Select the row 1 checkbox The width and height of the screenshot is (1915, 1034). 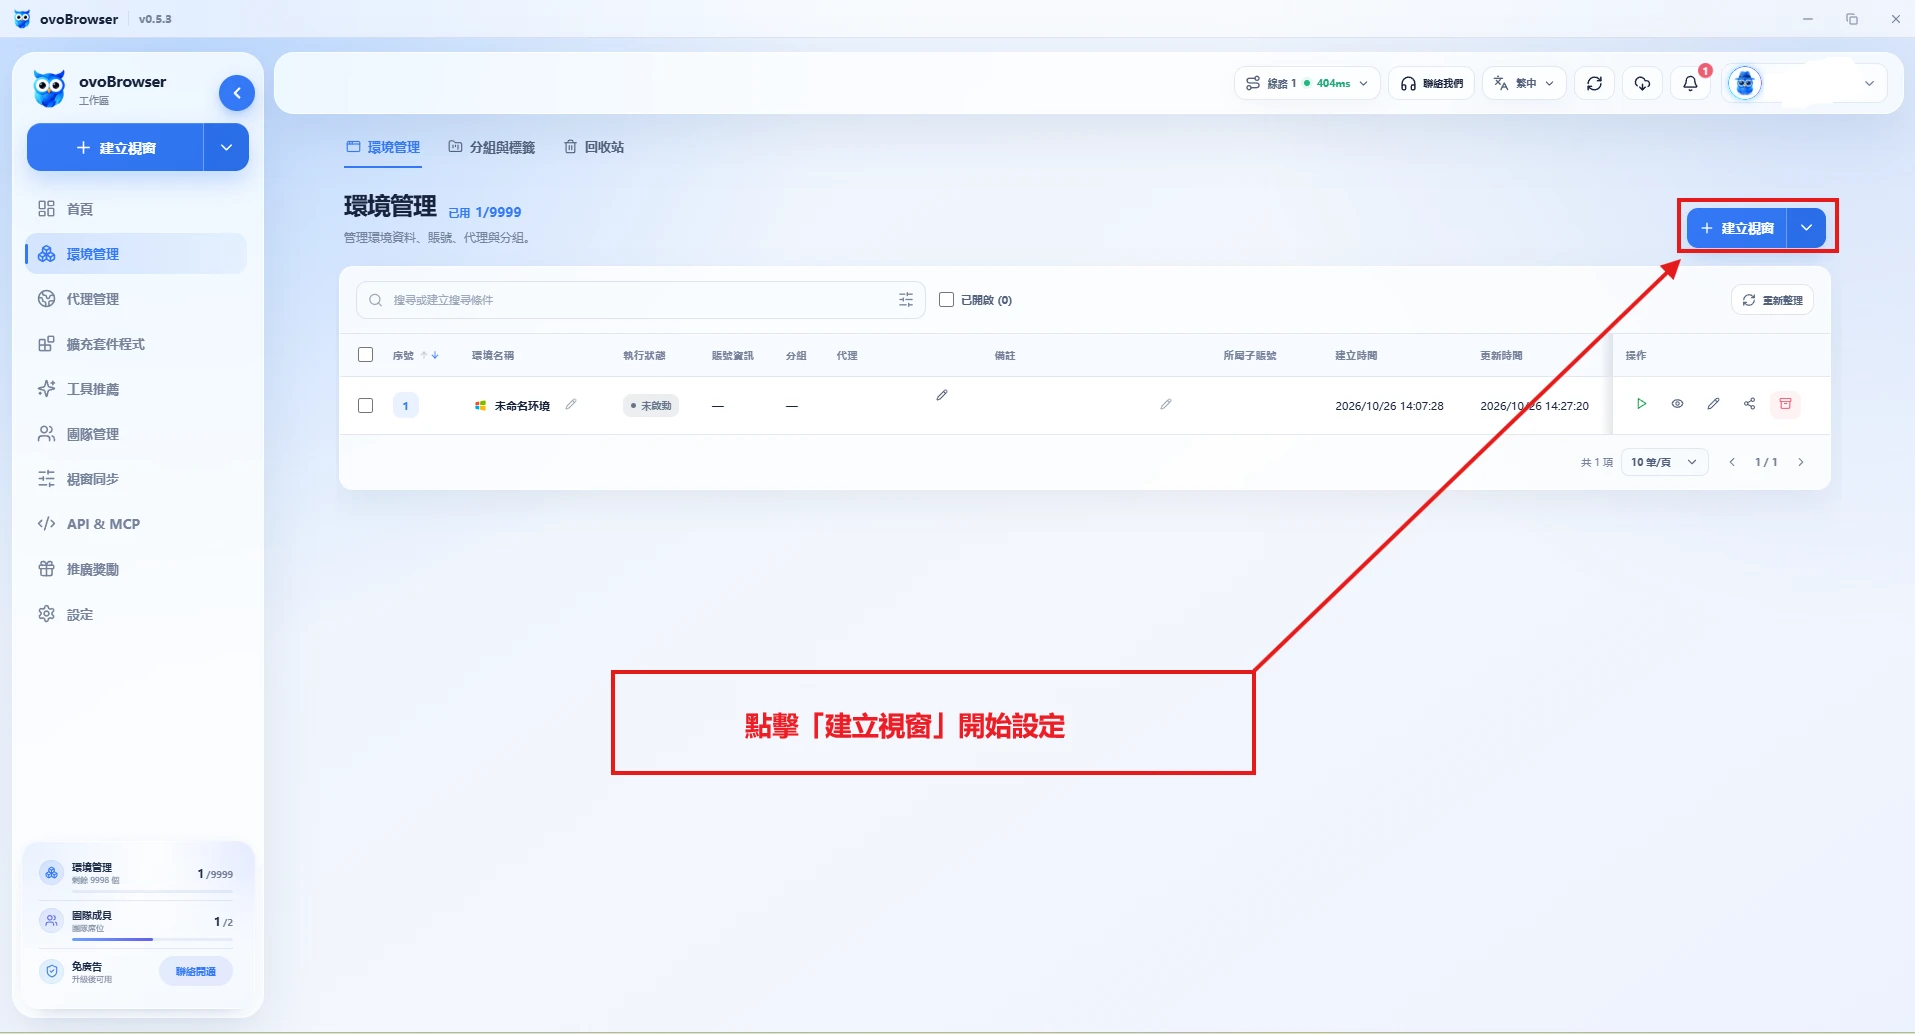[365, 405]
